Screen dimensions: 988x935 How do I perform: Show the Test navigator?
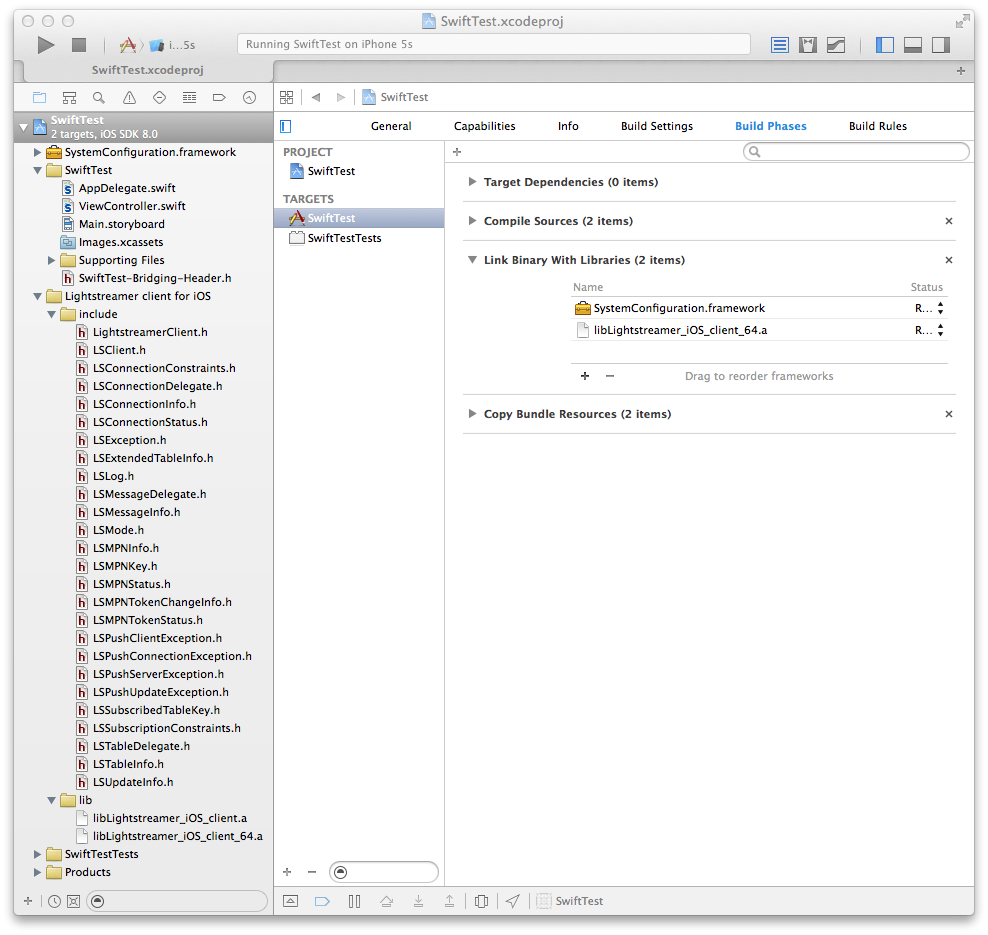coord(159,98)
